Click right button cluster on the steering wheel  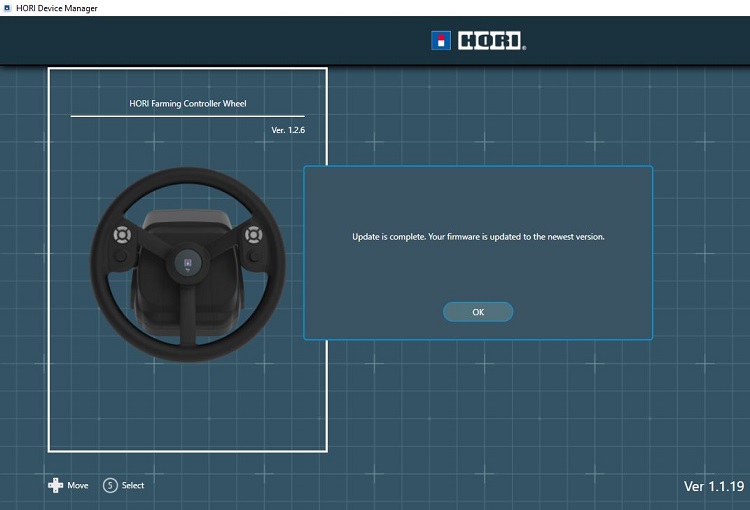point(254,236)
